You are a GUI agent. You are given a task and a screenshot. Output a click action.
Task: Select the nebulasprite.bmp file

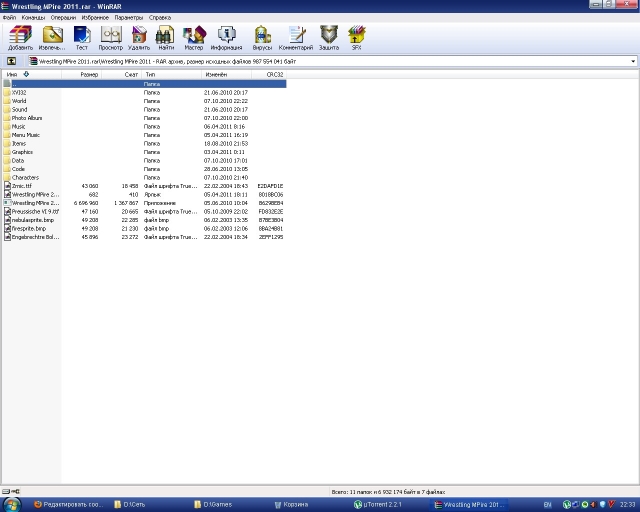[x=144, y=220]
